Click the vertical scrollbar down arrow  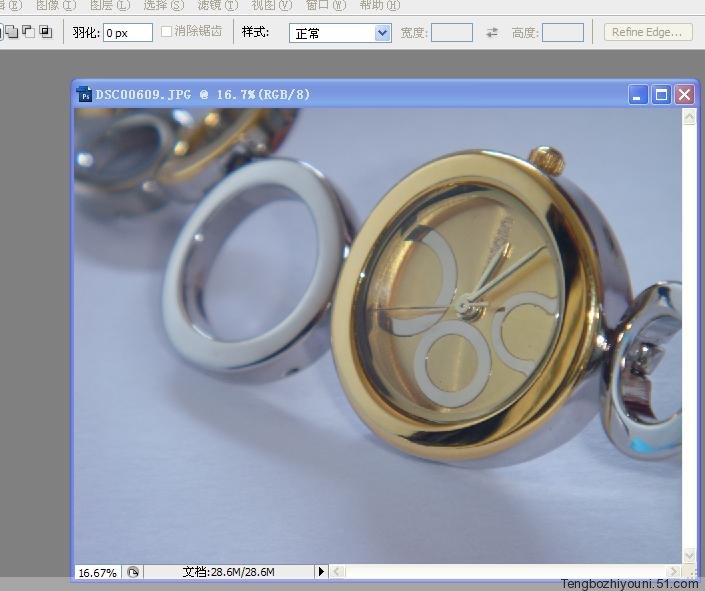689,556
